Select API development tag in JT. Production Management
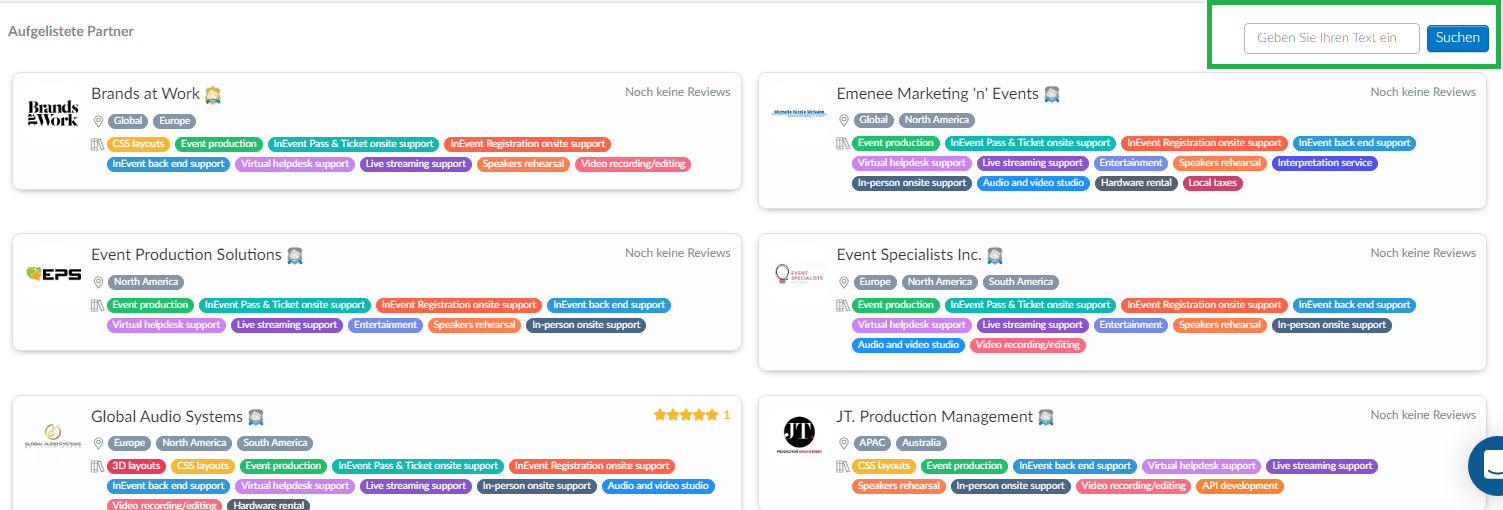The height and width of the screenshot is (510, 1503). click(x=1239, y=486)
